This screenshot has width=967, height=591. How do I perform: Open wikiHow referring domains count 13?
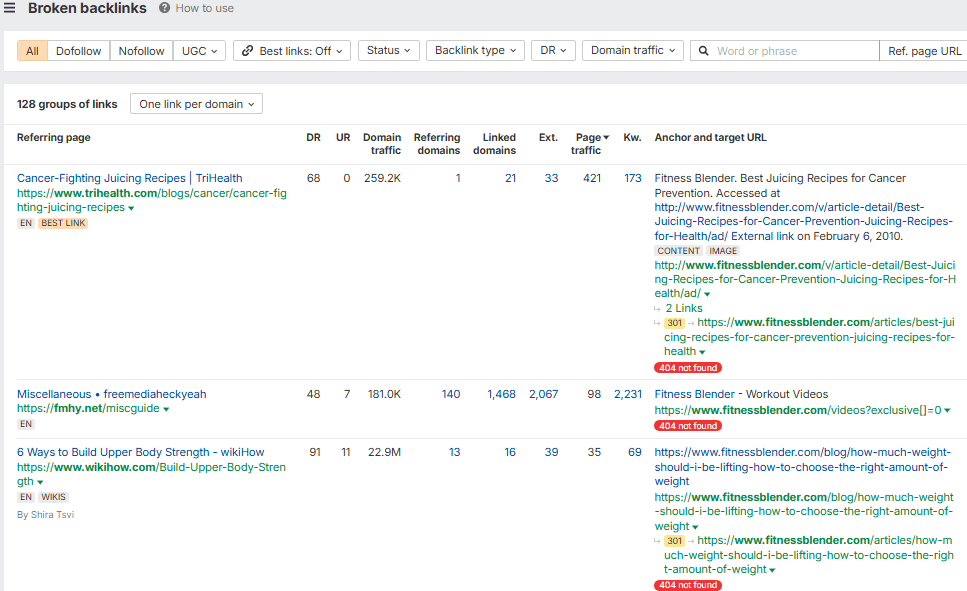click(x=455, y=452)
